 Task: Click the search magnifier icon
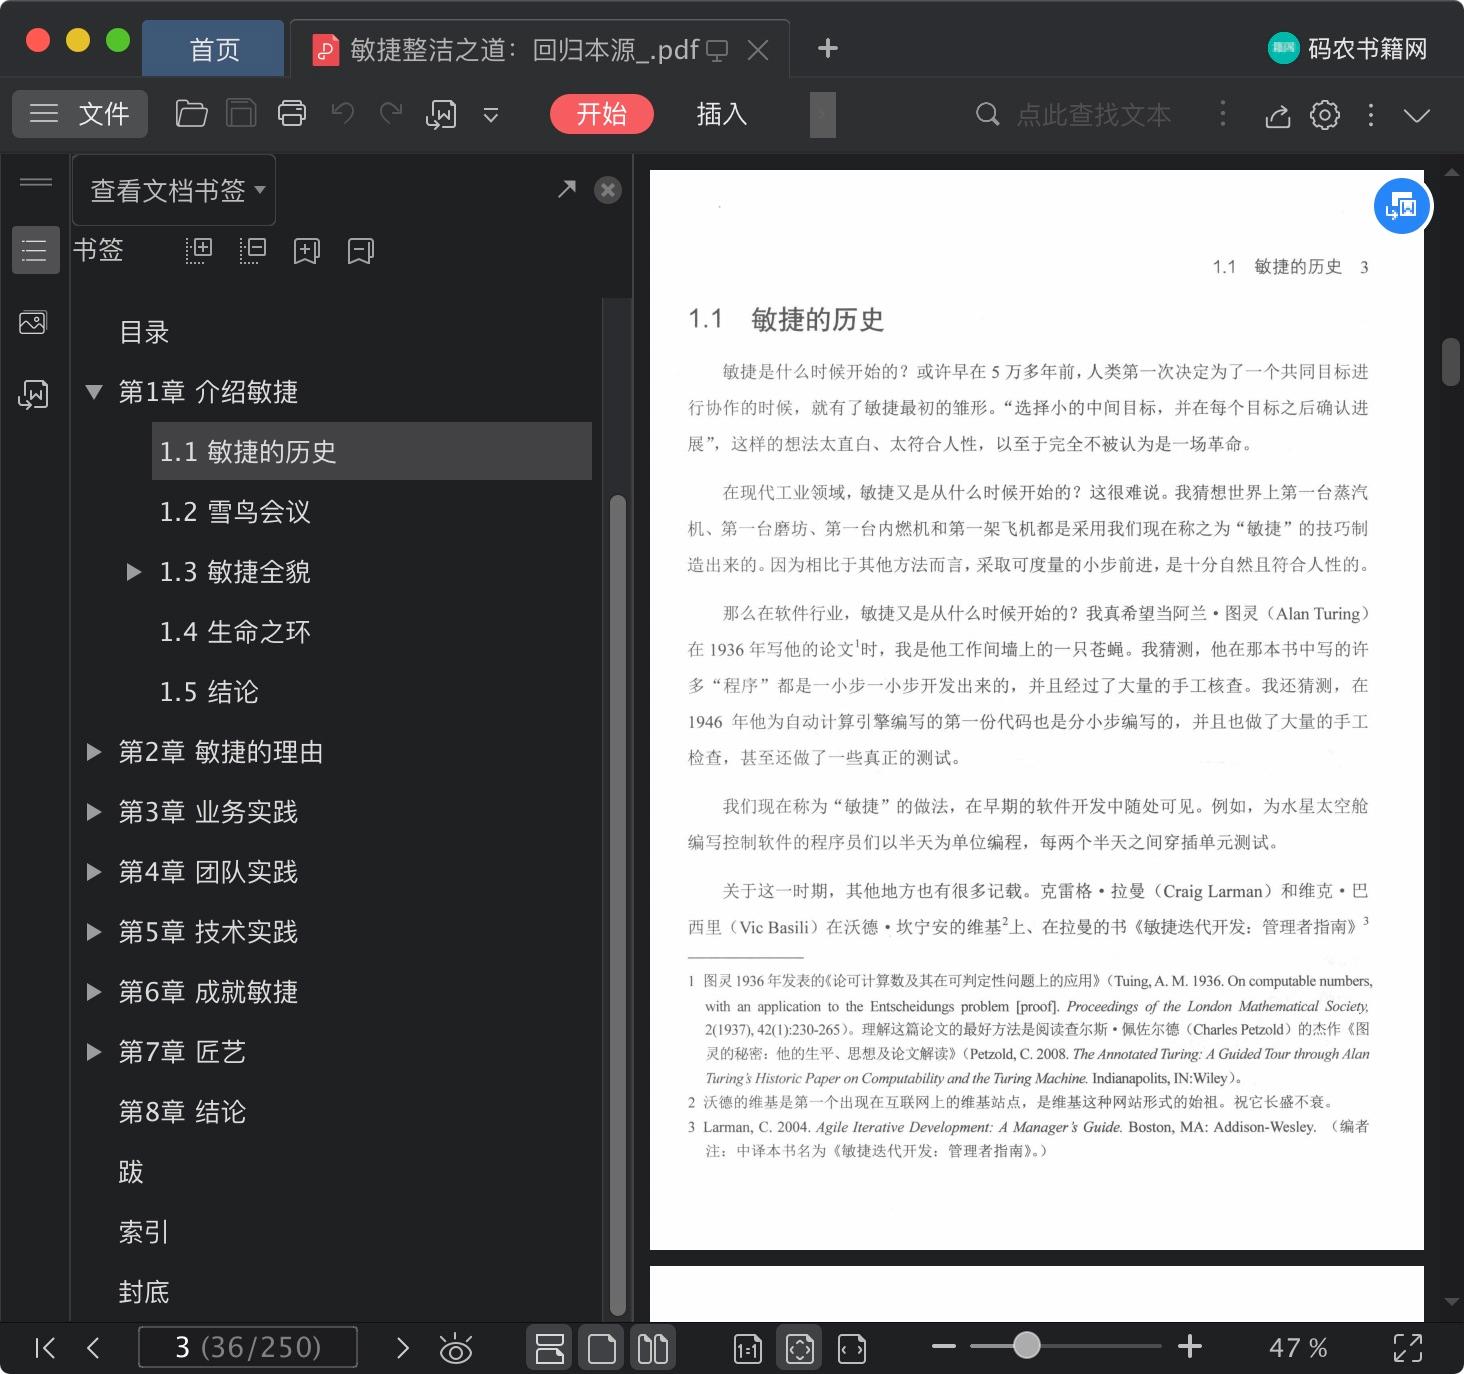(x=987, y=114)
